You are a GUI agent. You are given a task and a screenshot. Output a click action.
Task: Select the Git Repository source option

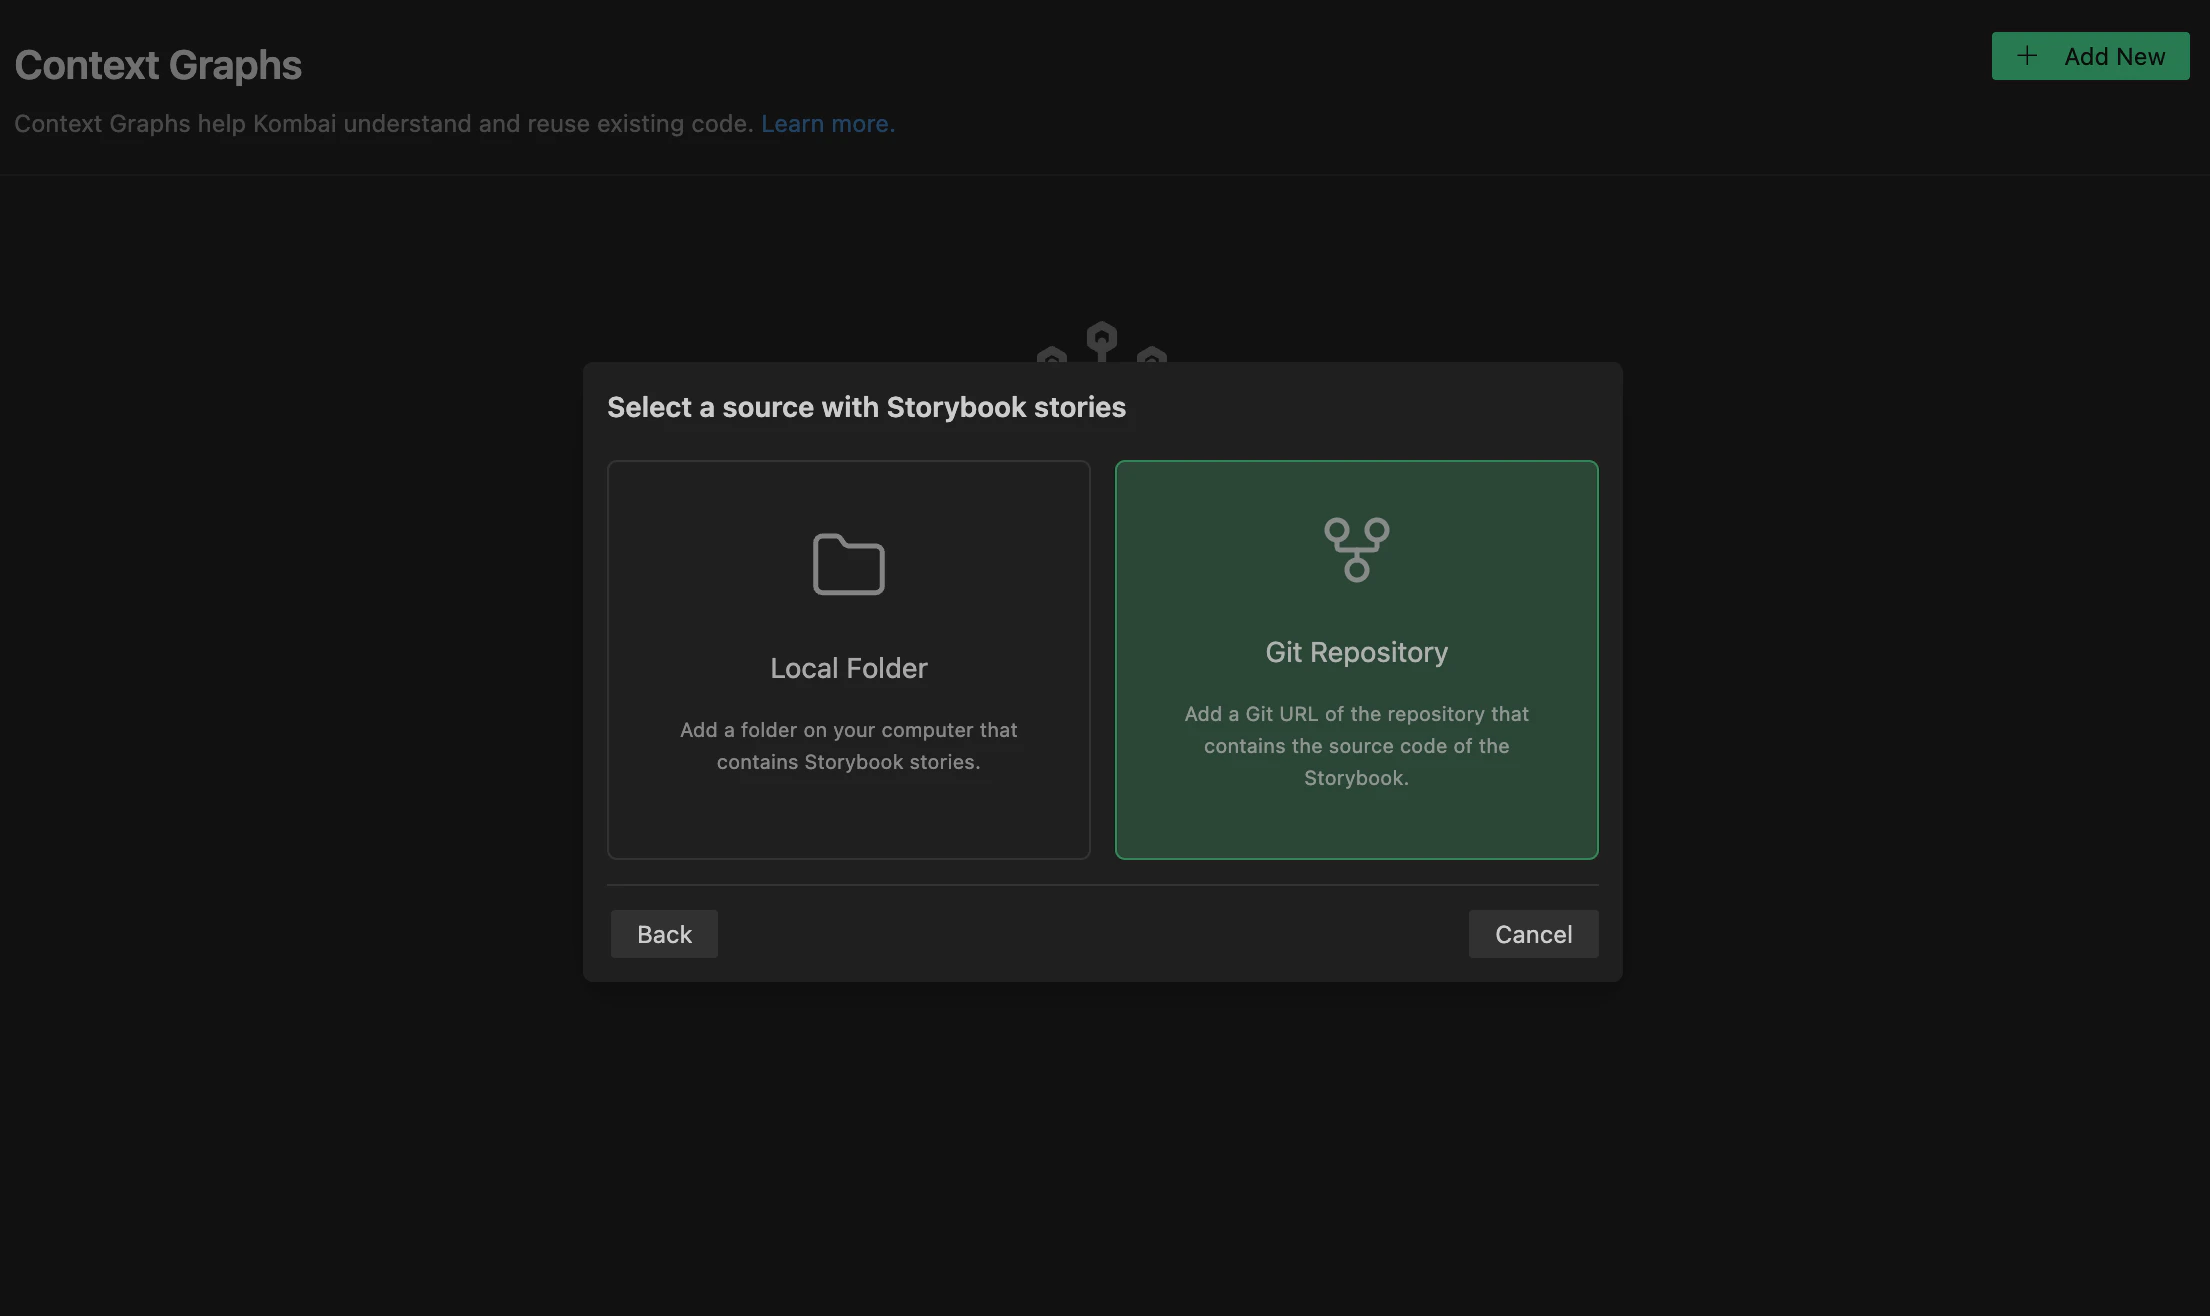pos(1356,660)
